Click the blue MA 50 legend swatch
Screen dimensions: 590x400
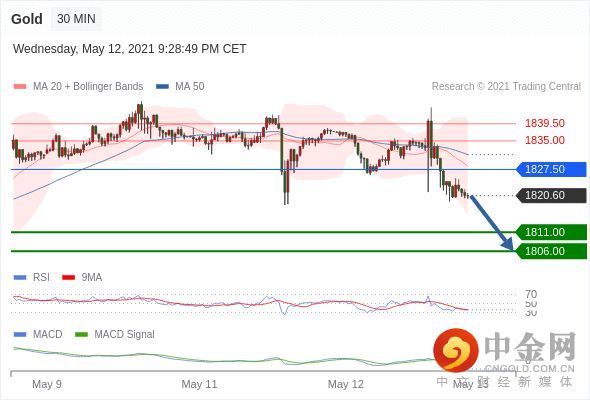point(162,87)
